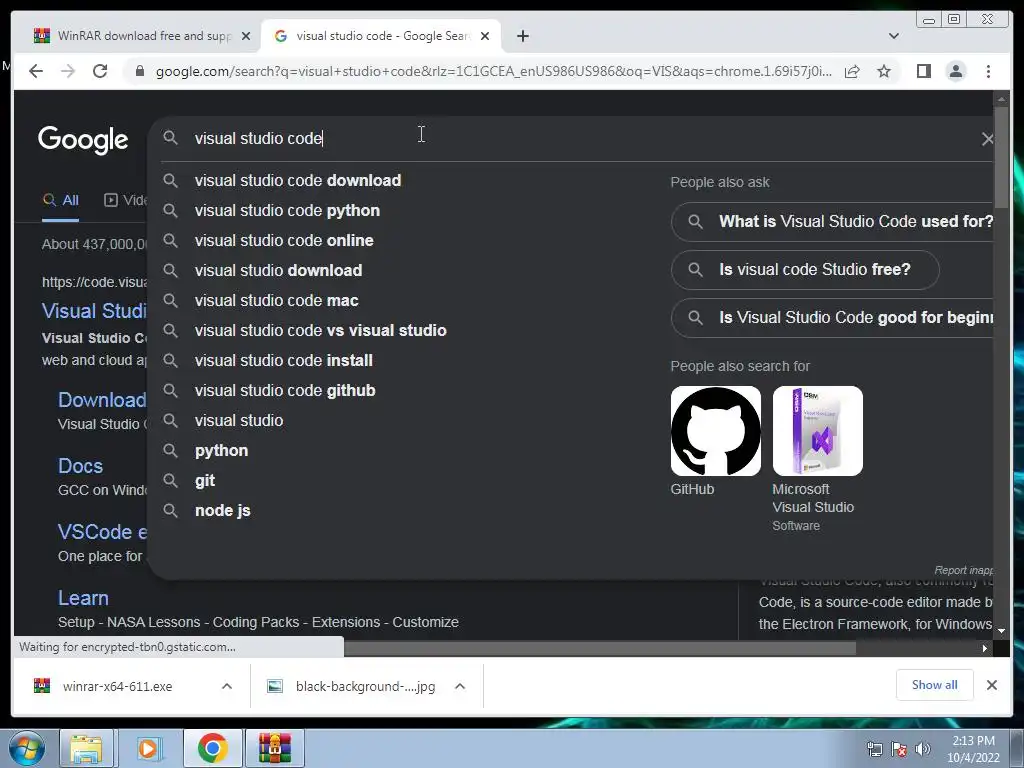Click the browser forward arrow

click(68, 71)
